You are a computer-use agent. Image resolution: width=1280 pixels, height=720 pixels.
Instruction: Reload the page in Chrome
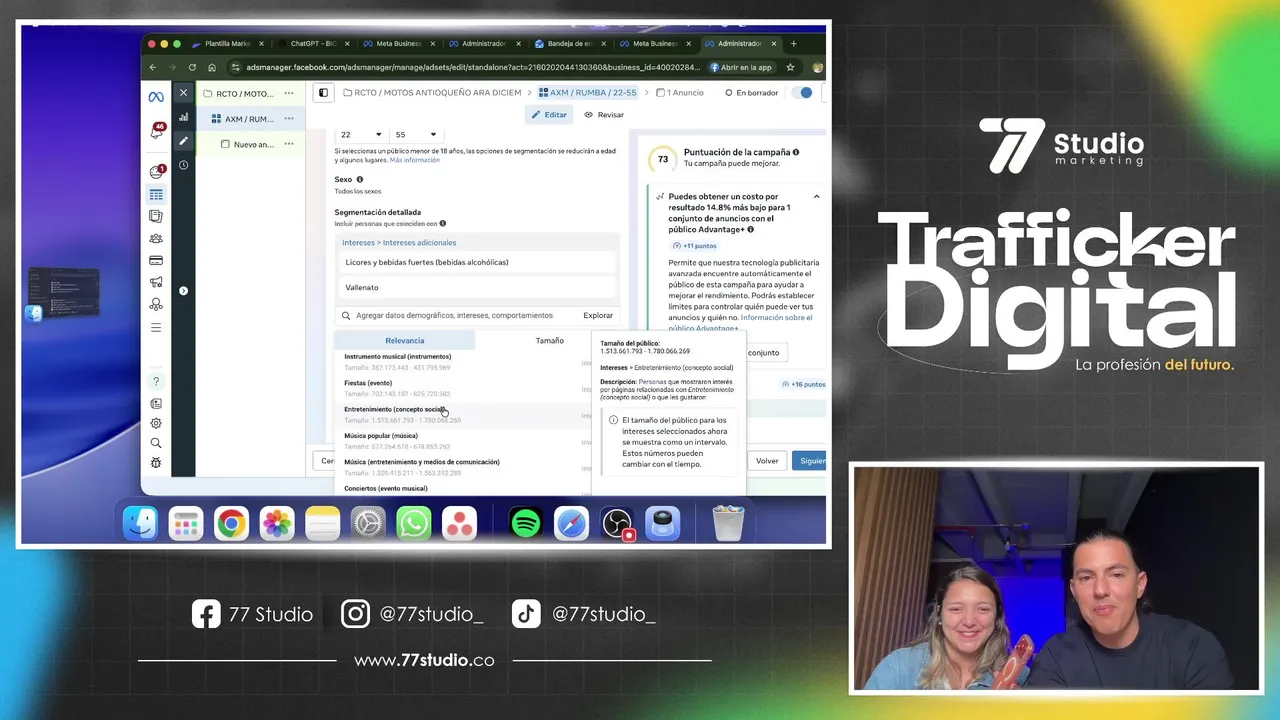191,67
